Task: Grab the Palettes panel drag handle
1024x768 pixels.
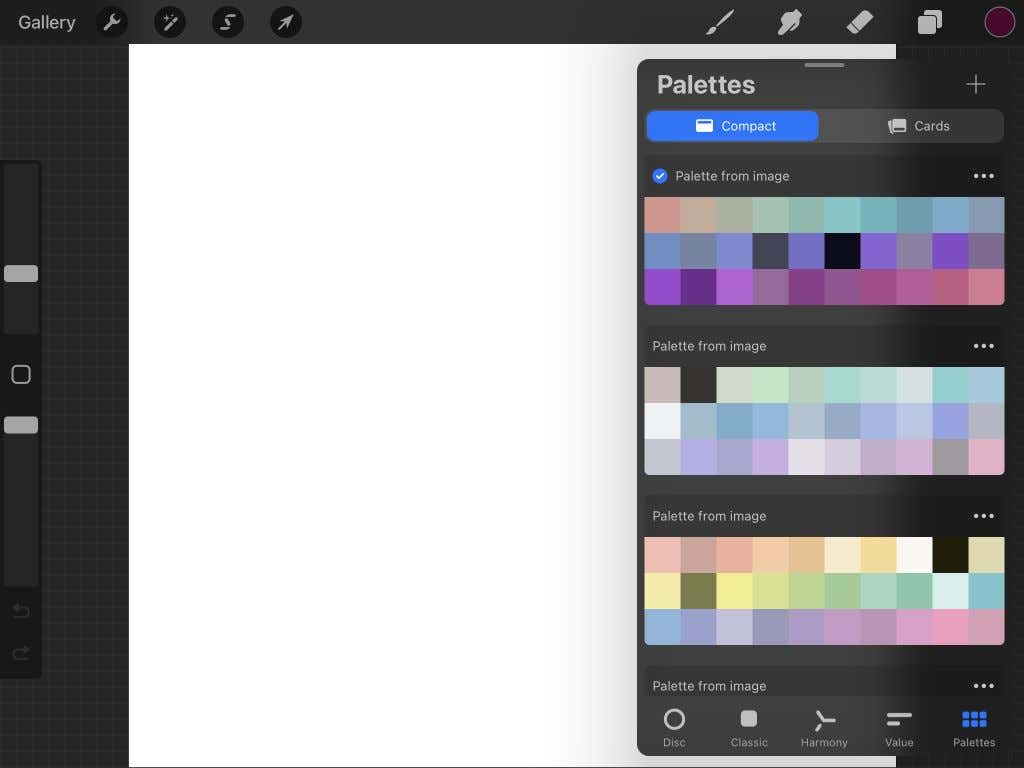Action: coord(824,65)
